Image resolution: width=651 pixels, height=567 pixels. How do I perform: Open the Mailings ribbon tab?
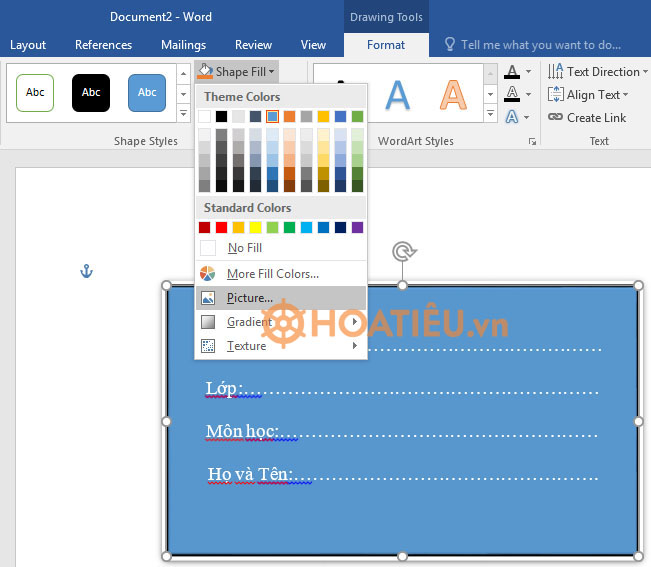(x=183, y=45)
